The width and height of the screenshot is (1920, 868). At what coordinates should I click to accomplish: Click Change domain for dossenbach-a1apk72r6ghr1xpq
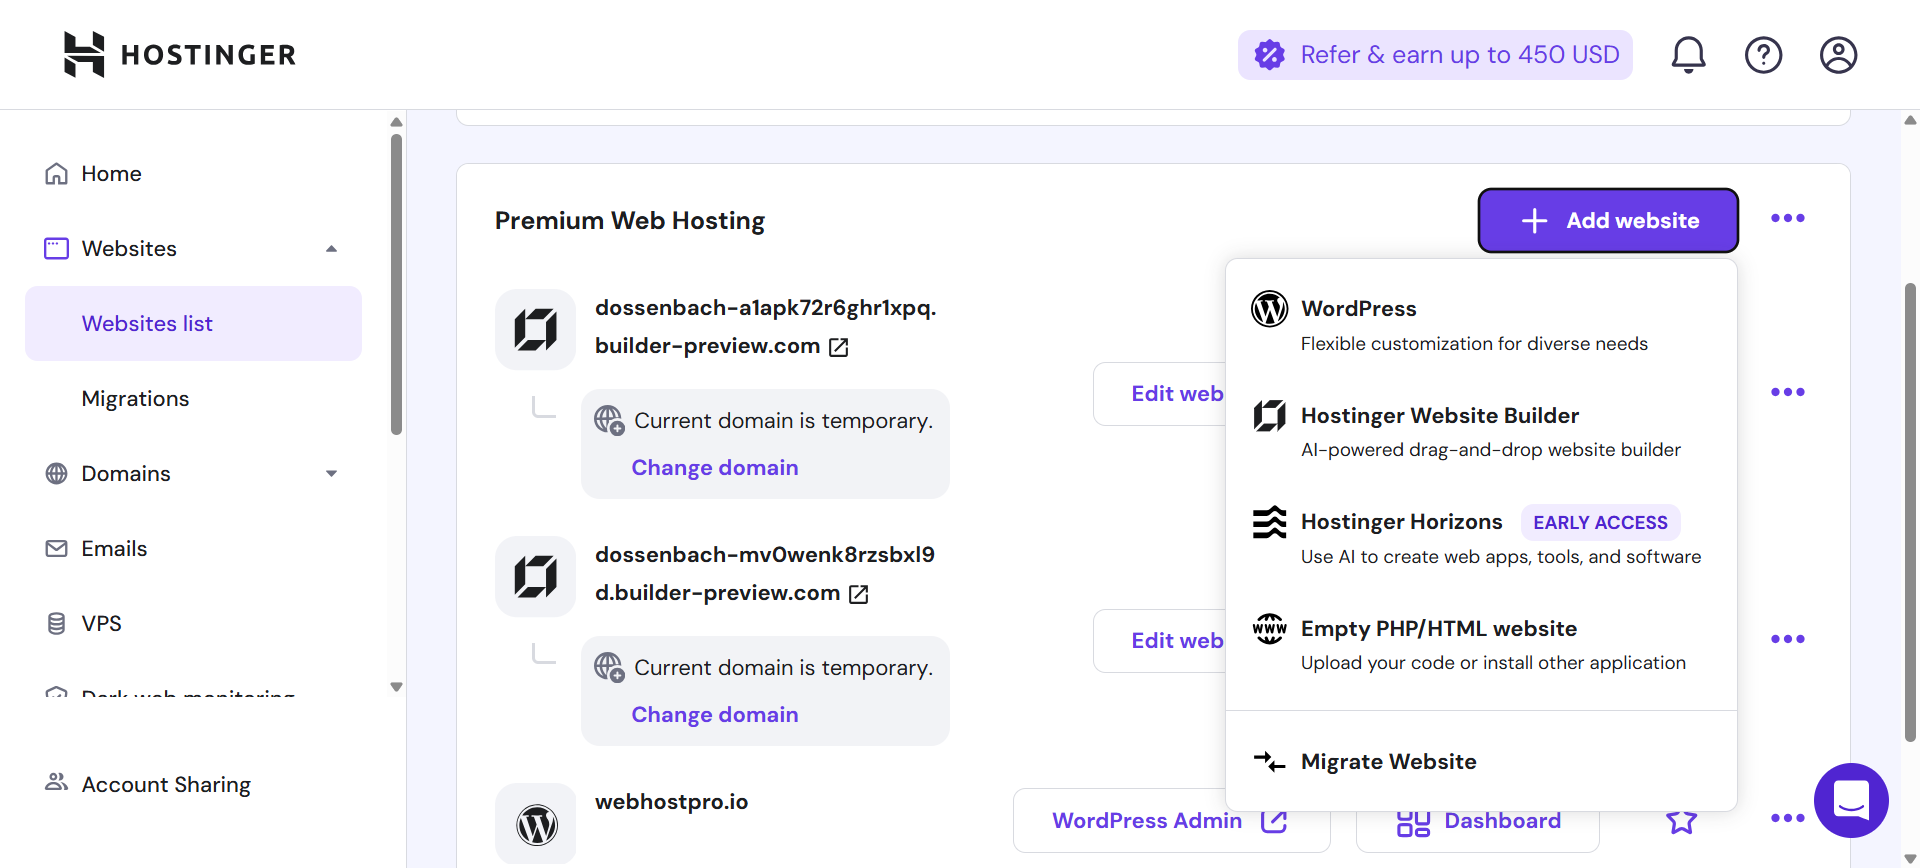coord(715,468)
